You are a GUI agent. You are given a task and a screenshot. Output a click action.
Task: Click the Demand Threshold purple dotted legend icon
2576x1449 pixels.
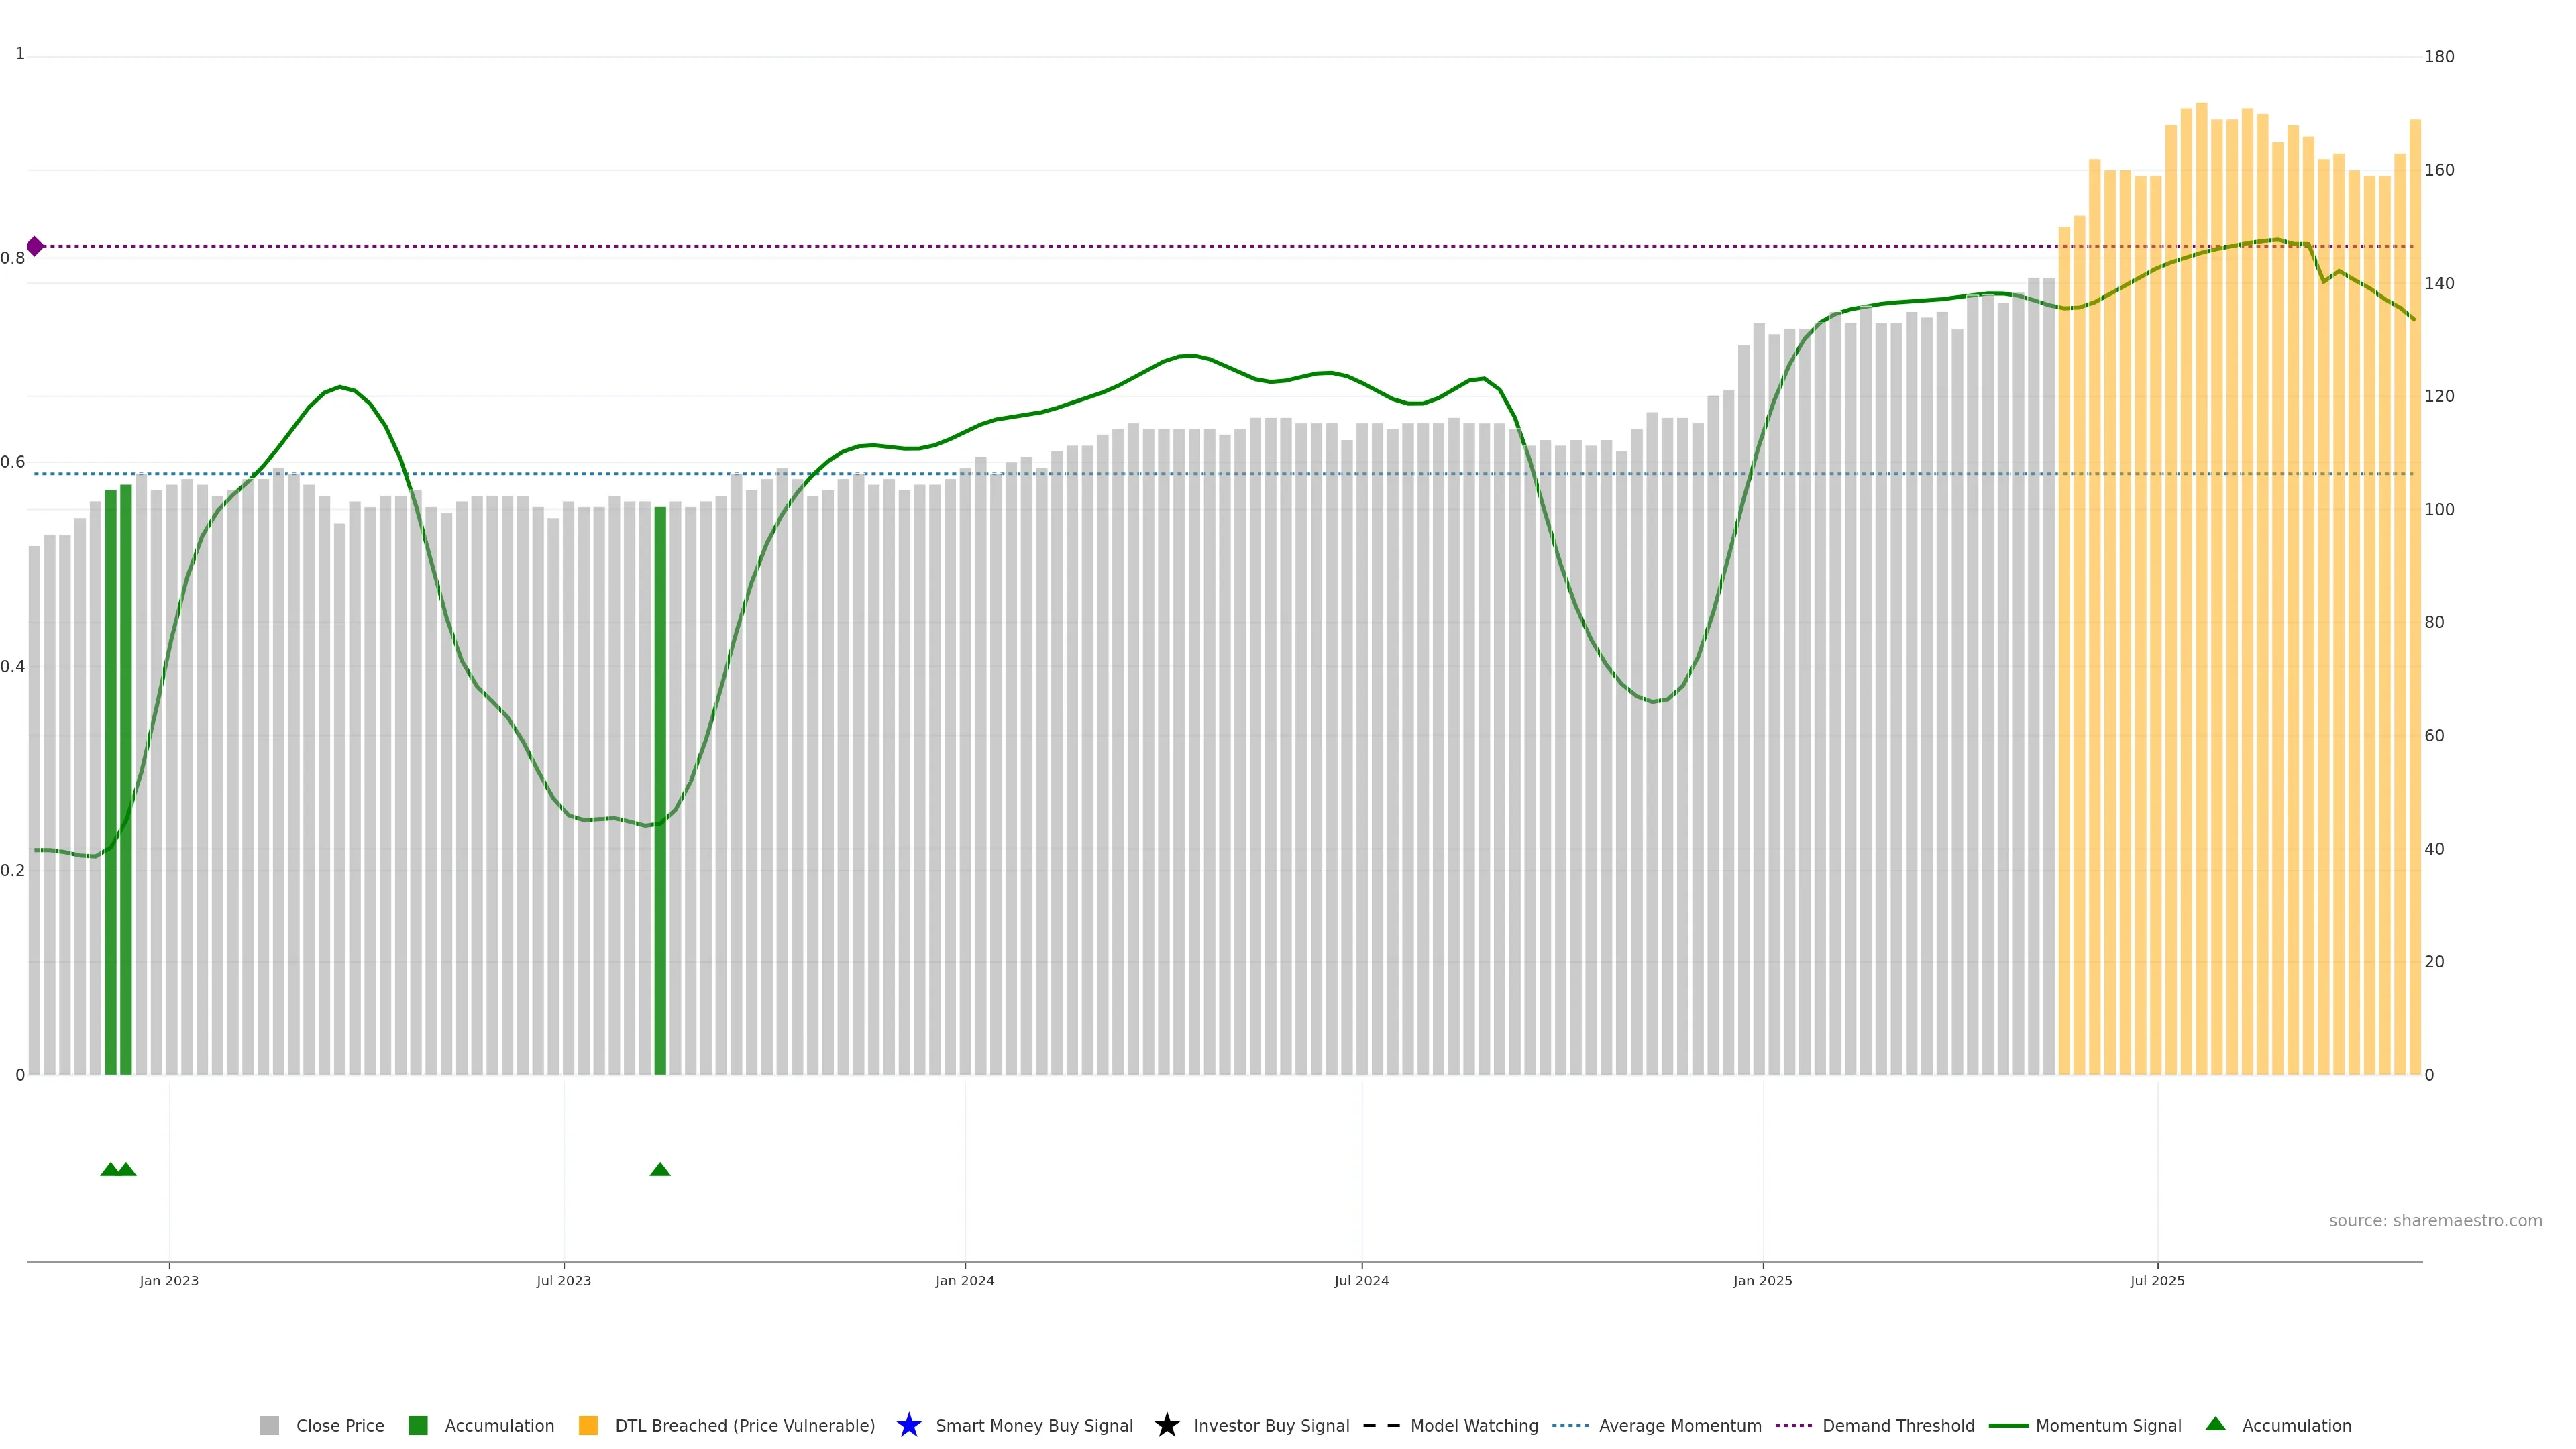point(1793,1425)
